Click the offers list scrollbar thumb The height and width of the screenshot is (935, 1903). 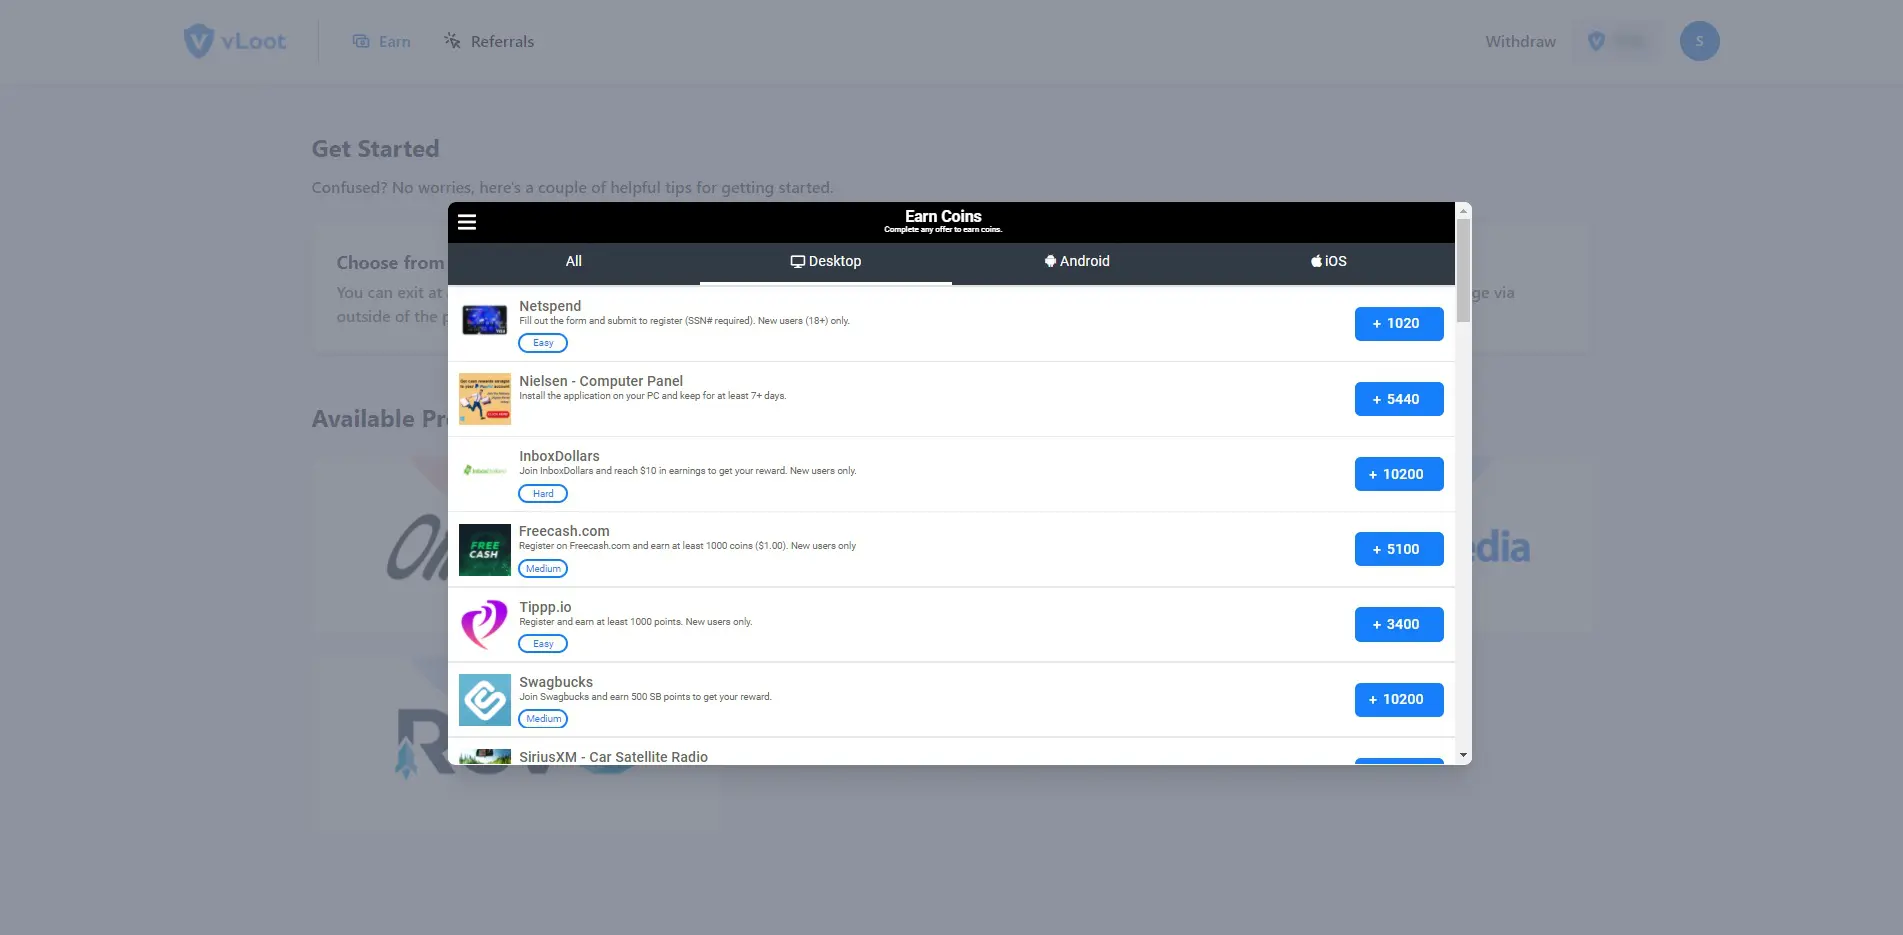click(x=1464, y=270)
